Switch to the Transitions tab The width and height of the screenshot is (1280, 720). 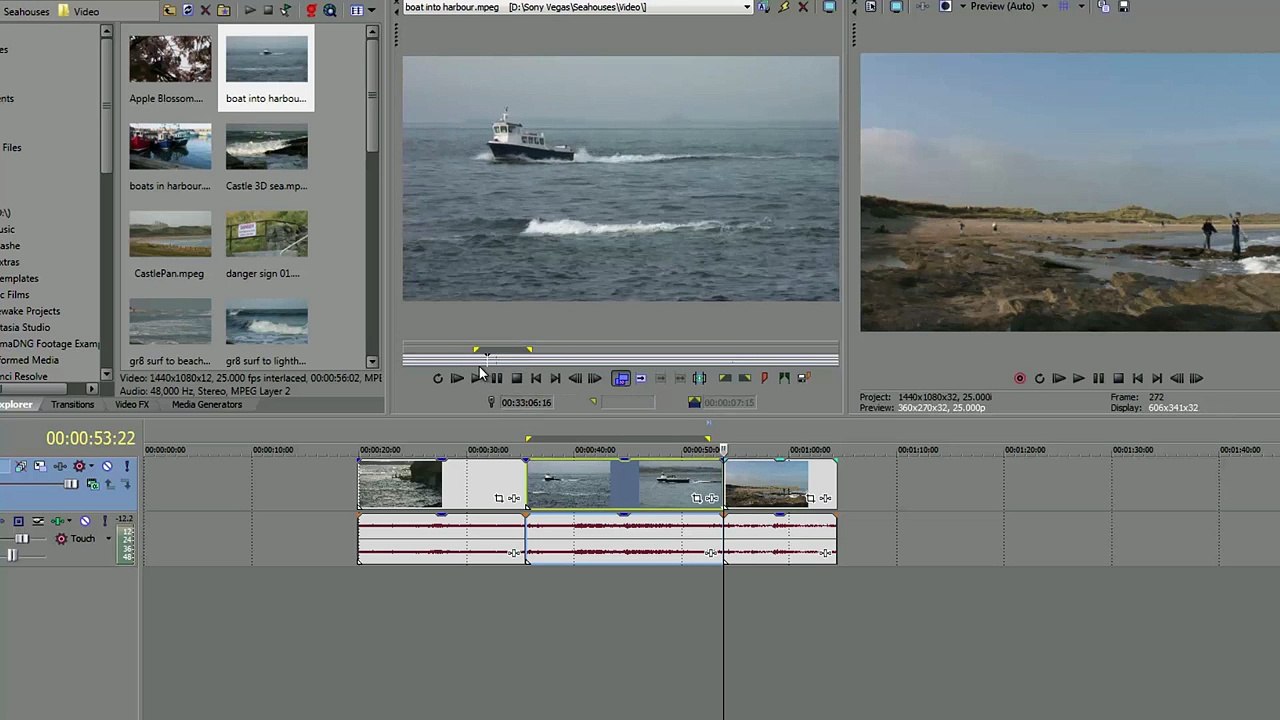click(72, 405)
